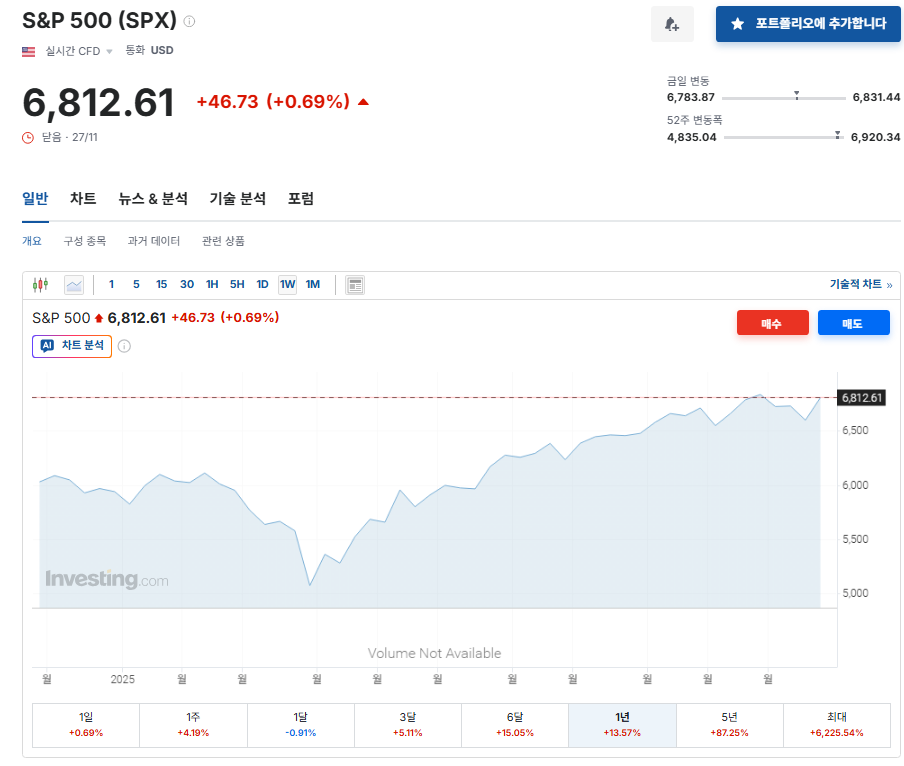Set chart interval to 5H
This screenshot has height=766, width=904.
point(237,284)
